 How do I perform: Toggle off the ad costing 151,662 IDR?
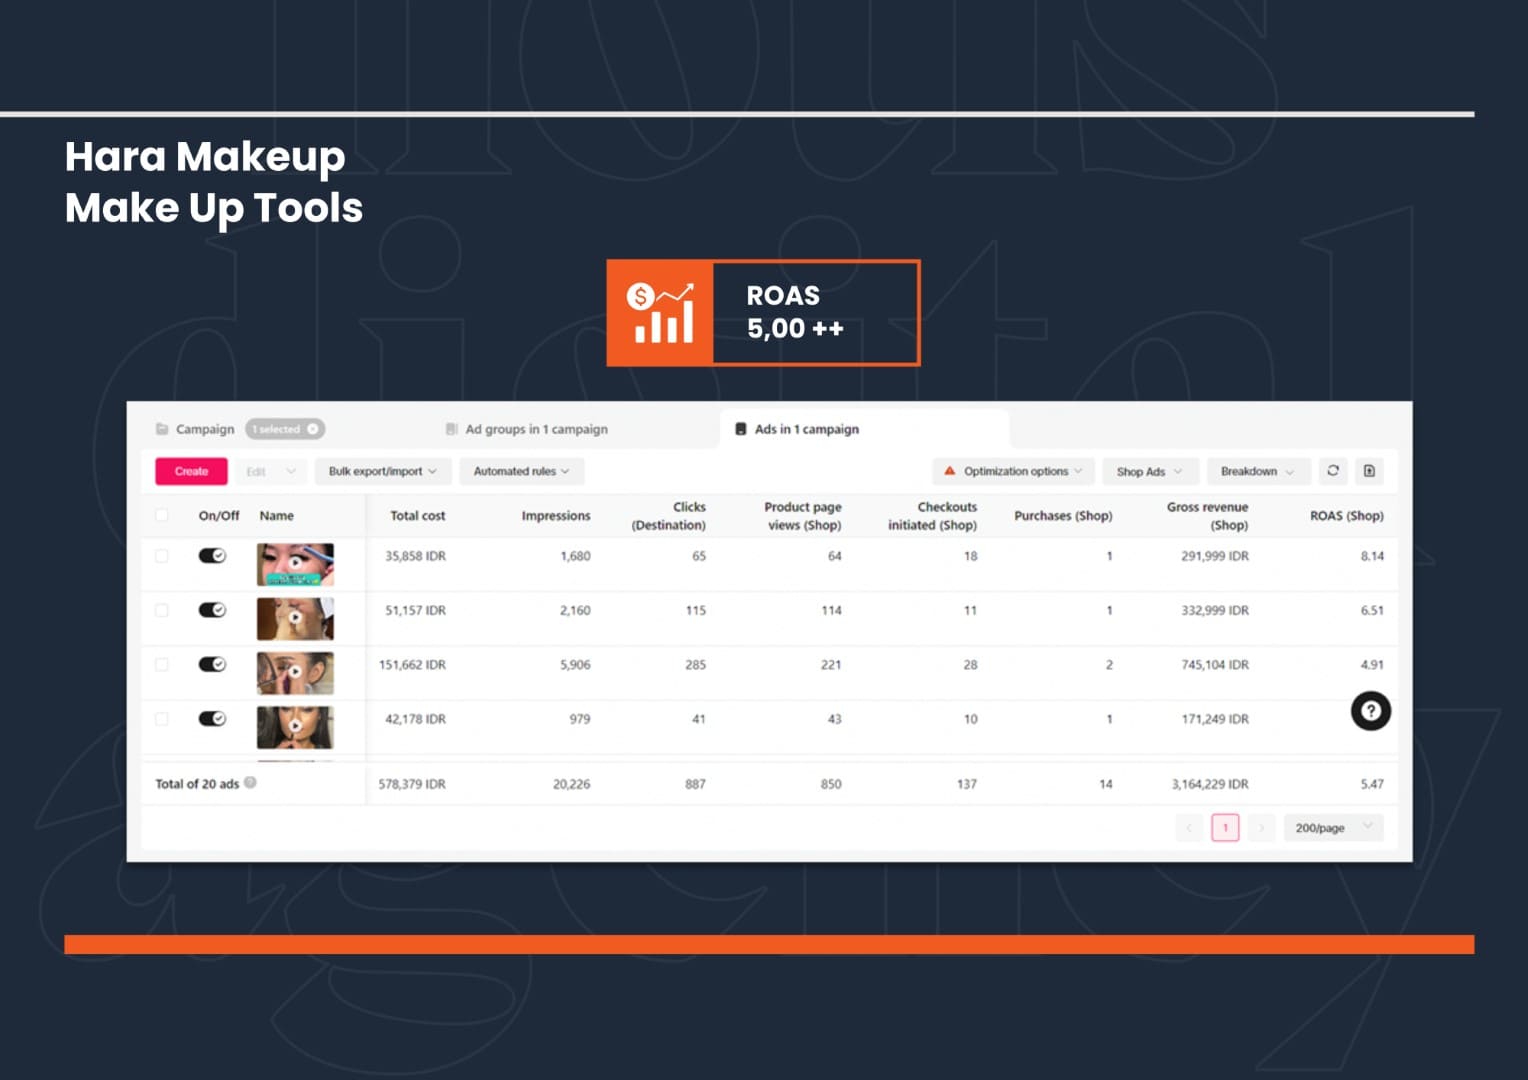click(212, 665)
